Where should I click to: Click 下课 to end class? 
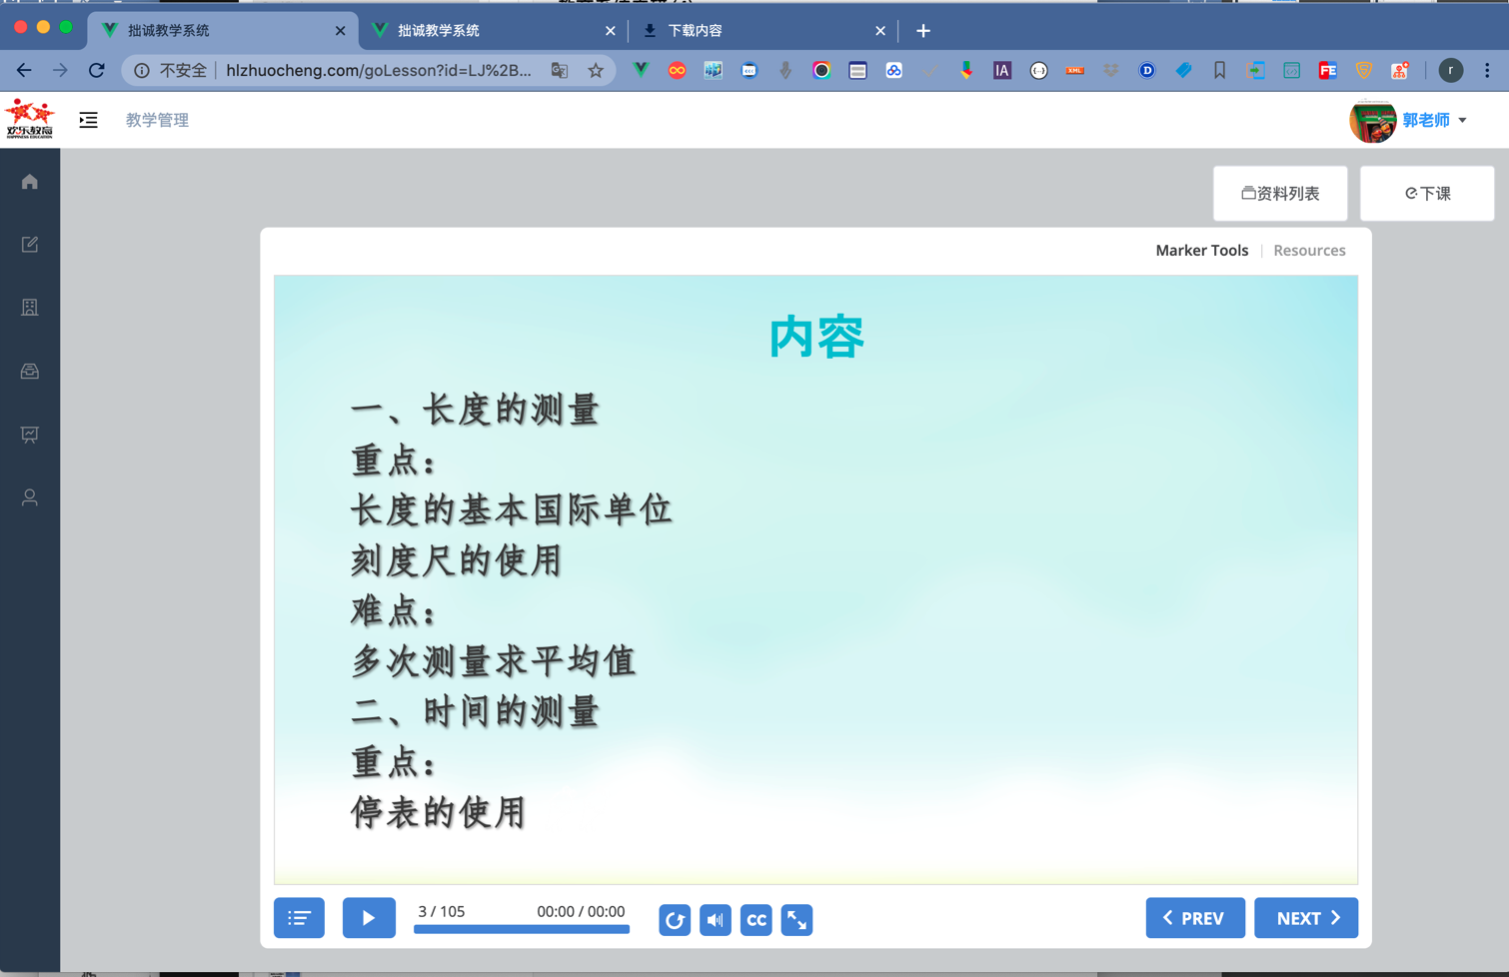coord(1427,193)
